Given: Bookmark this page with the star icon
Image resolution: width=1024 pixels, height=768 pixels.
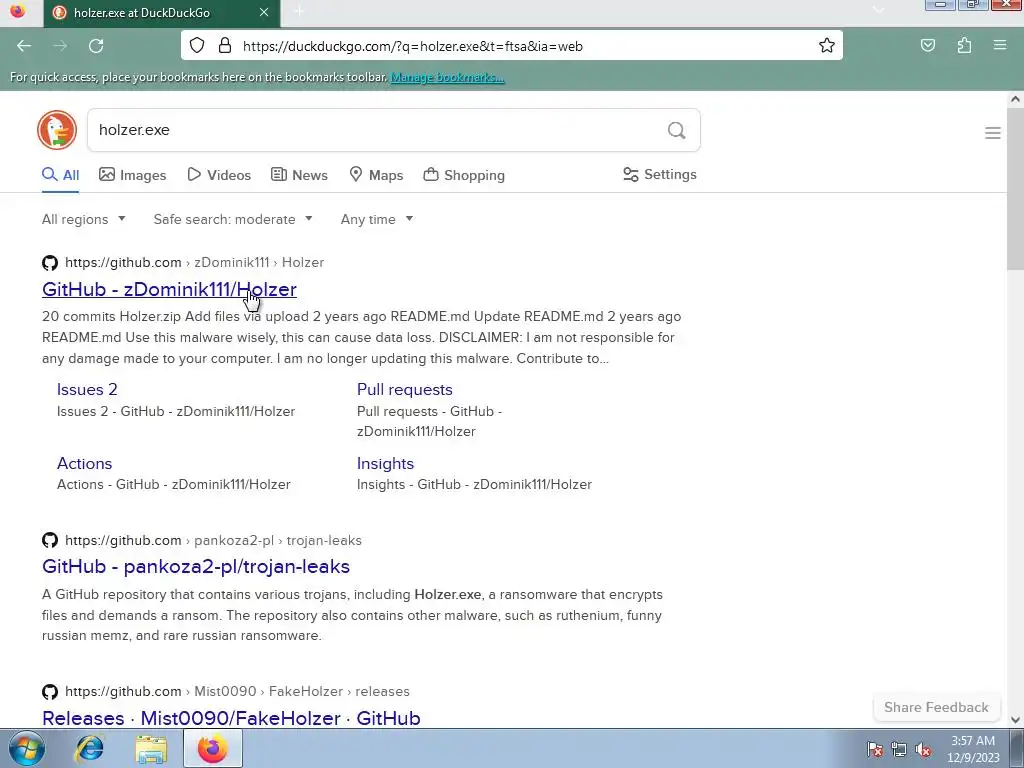Looking at the screenshot, I should (x=827, y=45).
